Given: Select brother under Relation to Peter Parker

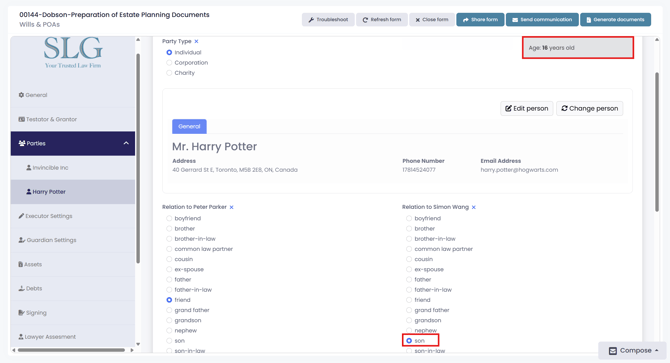Looking at the screenshot, I should pos(169,228).
